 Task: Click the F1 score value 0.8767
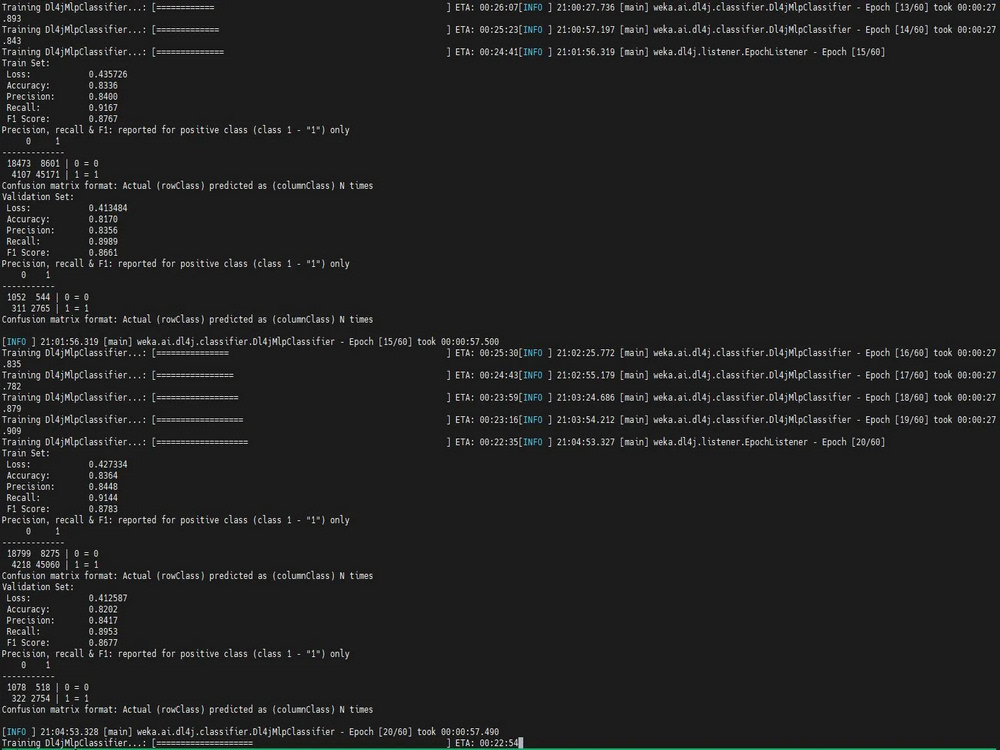click(103, 119)
